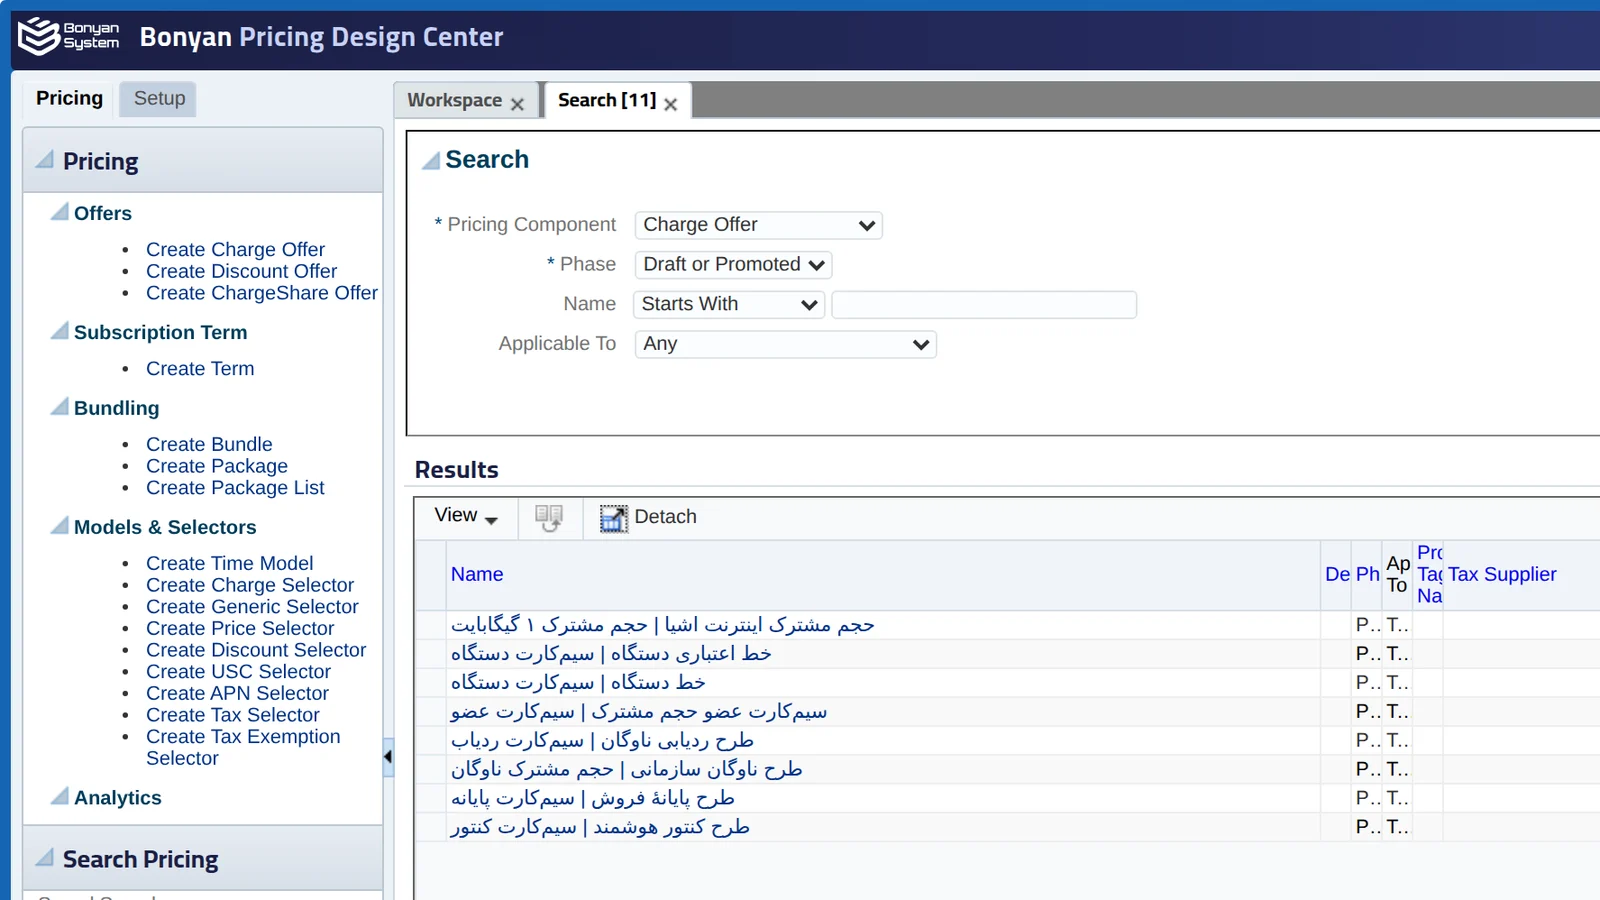Screen dimensions: 1600x900
Task: Open the Create Term link
Action: click(200, 368)
